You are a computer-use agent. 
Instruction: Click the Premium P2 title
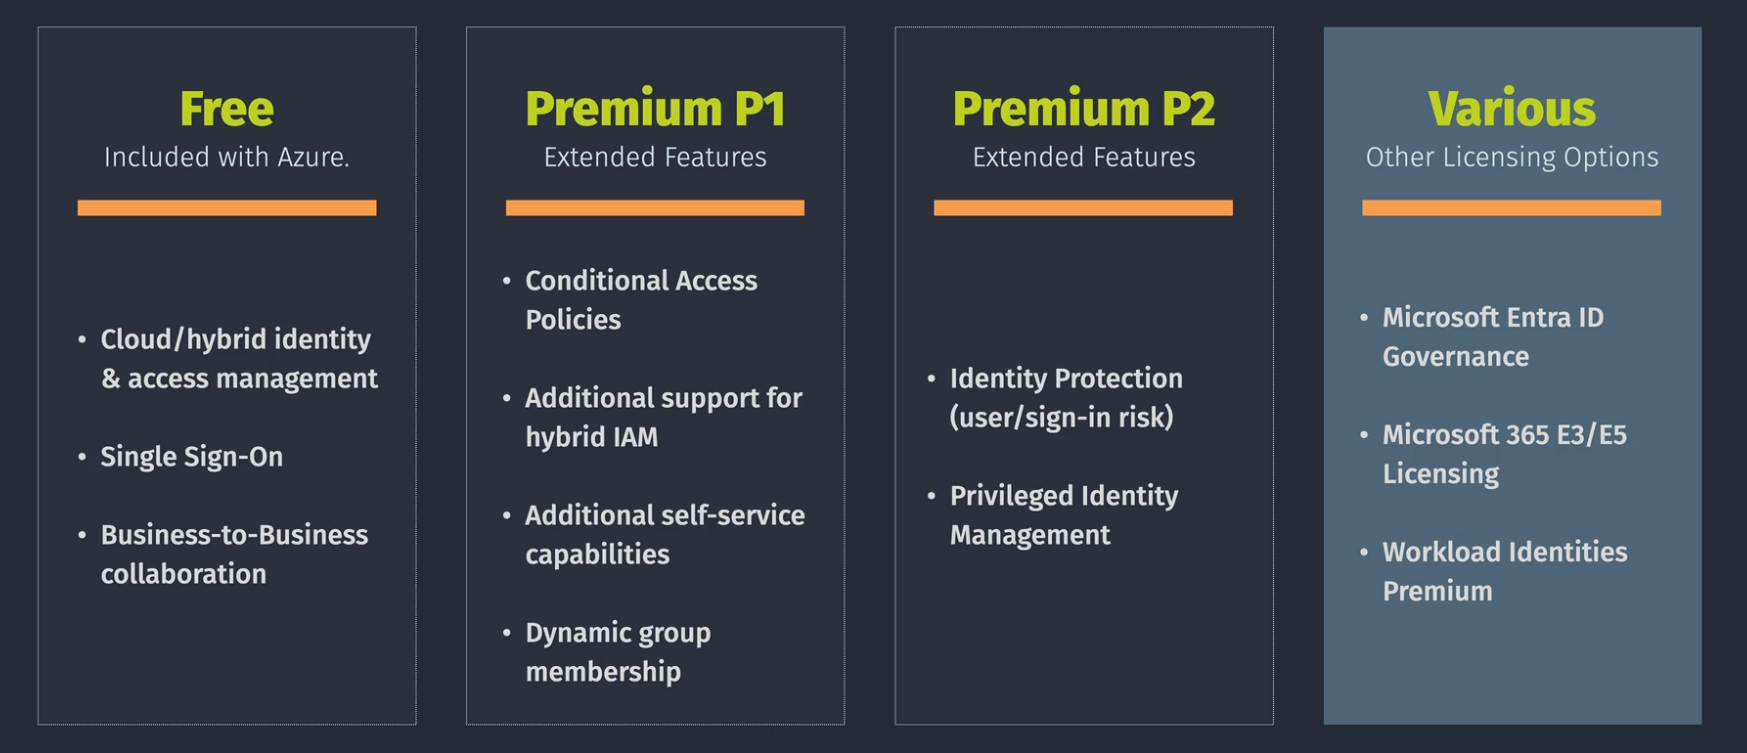coord(1084,109)
